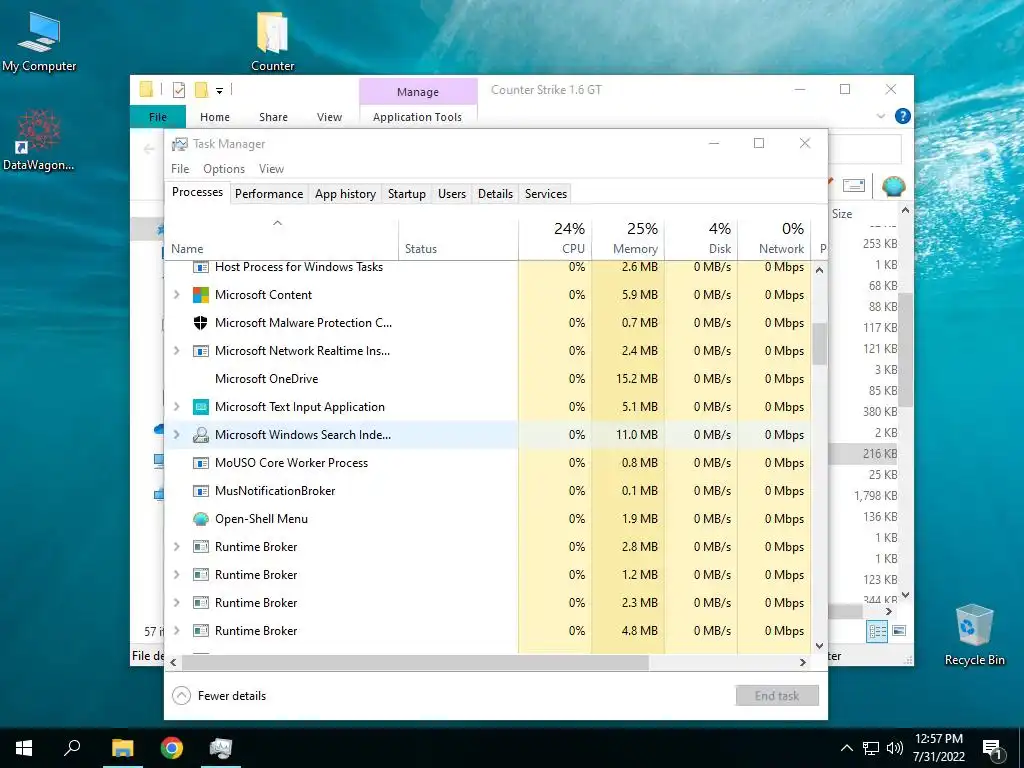Switch to the Services tab
The image size is (1024, 768).
point(546,194)
